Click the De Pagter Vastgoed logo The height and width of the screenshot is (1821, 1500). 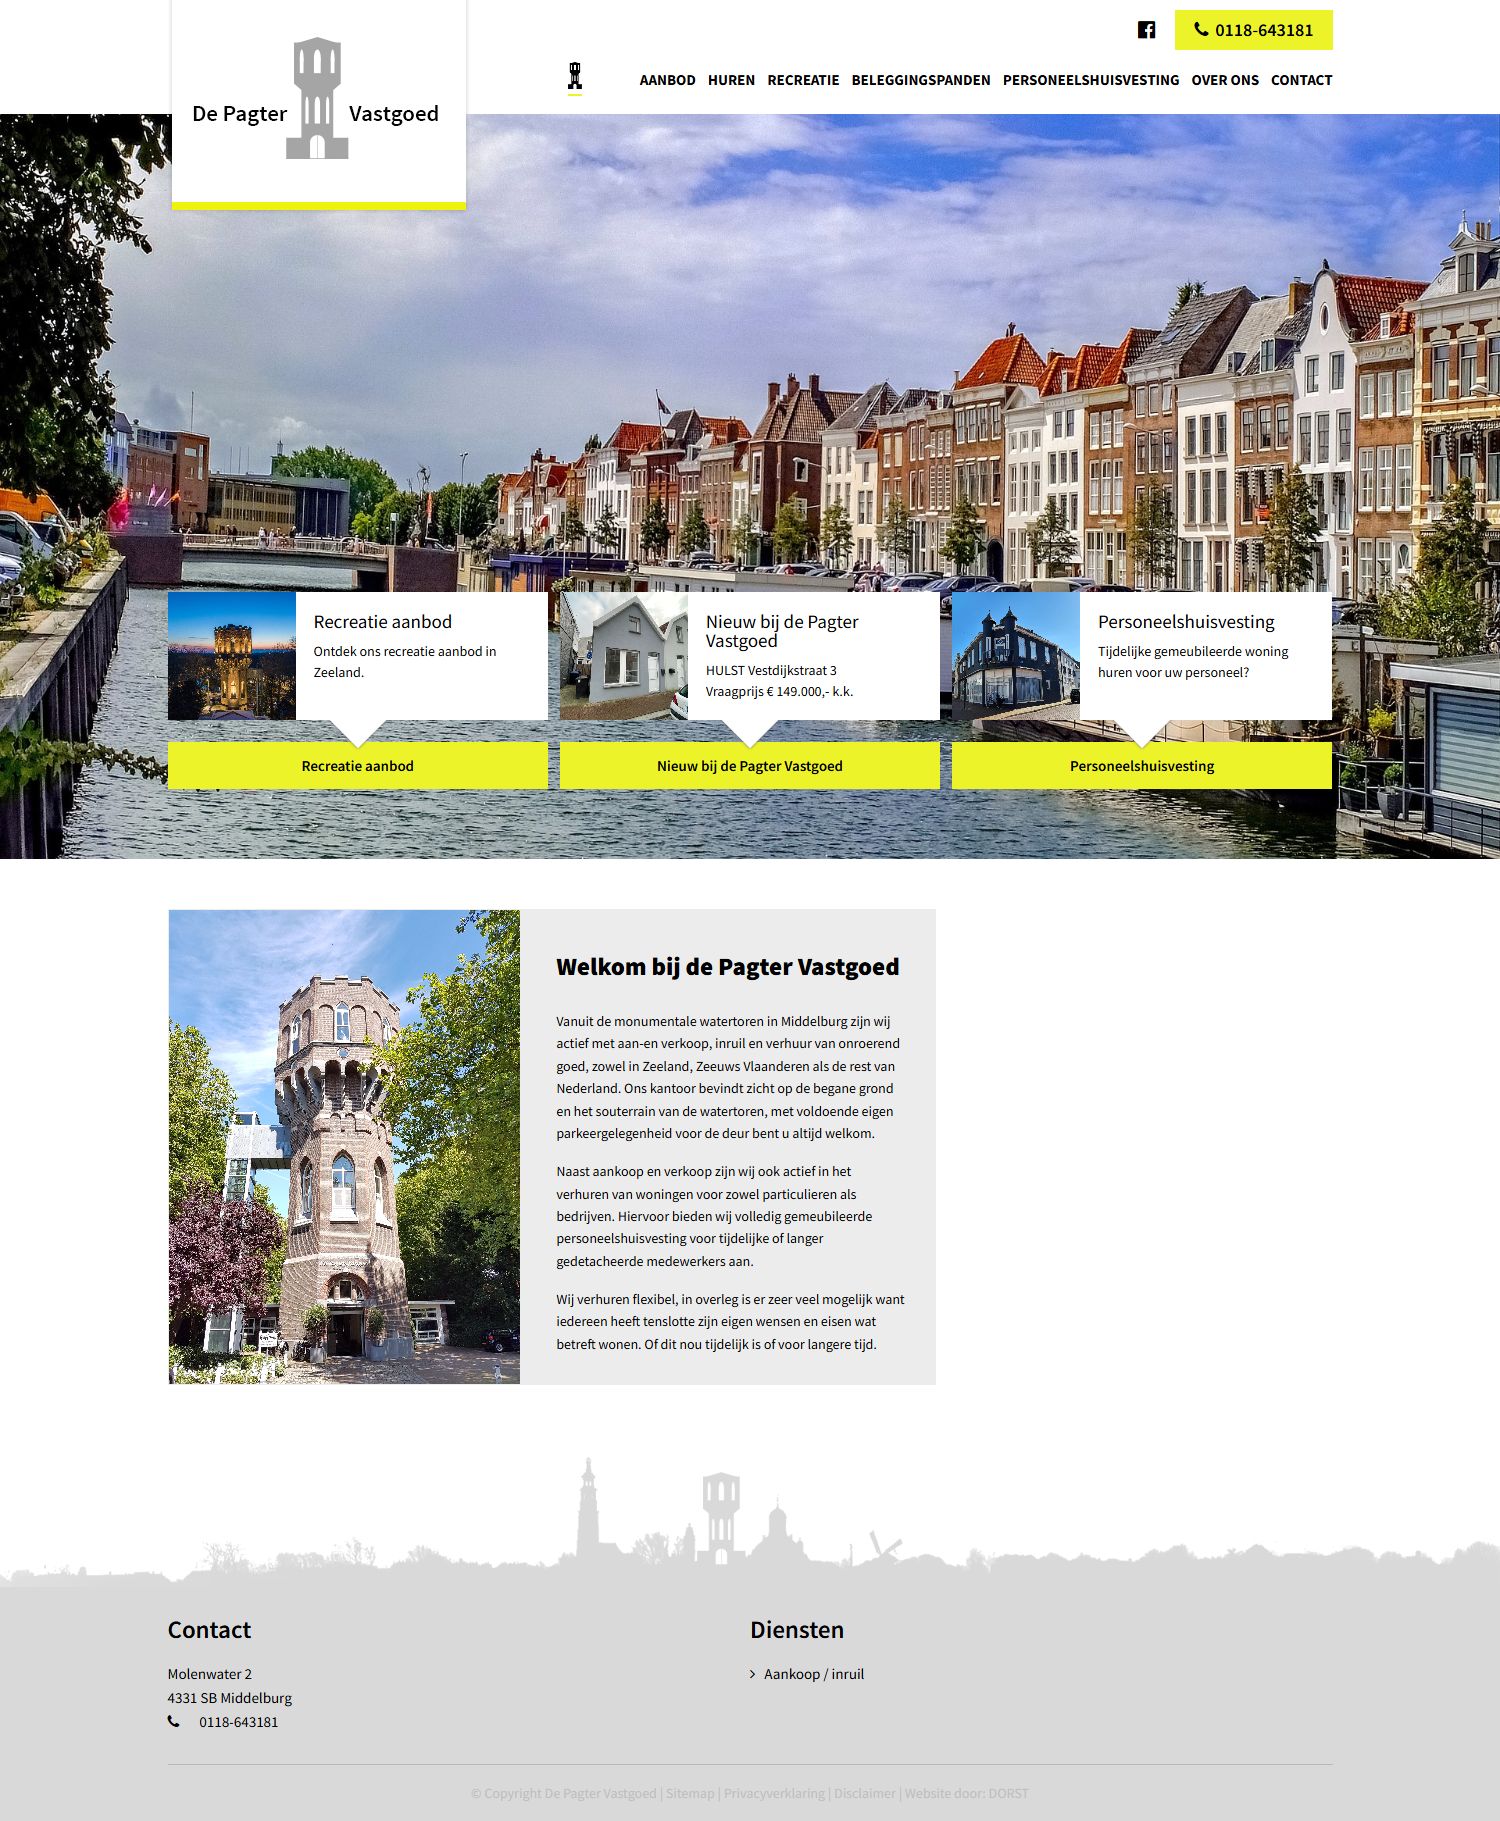coord(318,104)
